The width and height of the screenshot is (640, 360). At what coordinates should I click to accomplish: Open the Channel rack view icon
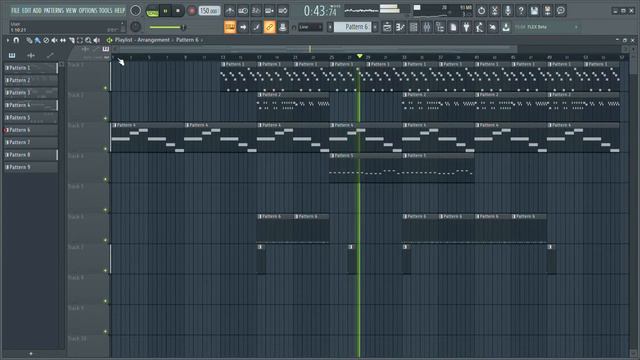coord(413,27)
